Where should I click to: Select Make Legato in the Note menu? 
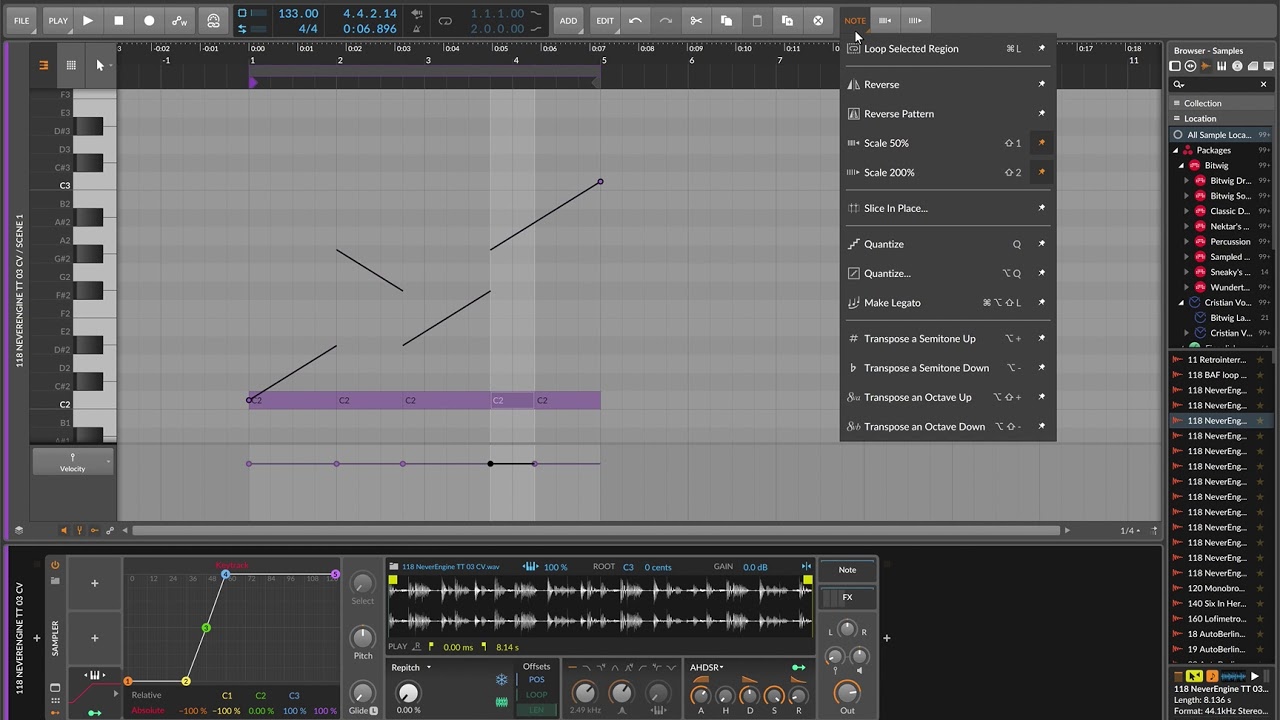click(x=948, y=303)
